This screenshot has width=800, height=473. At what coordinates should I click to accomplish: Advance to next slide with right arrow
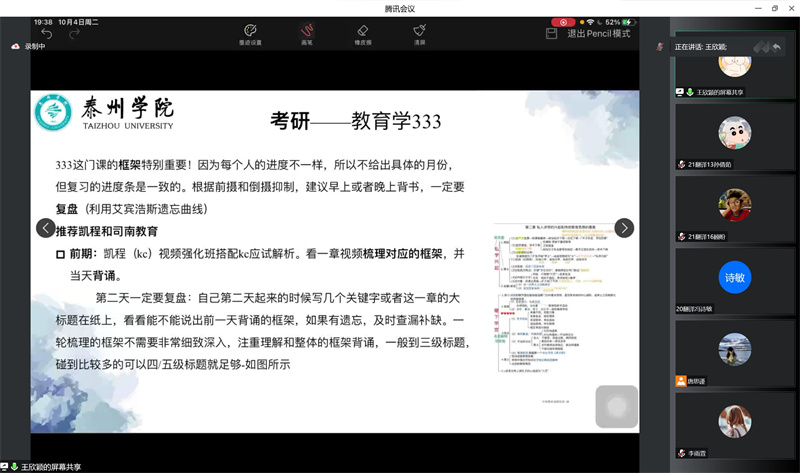pyautogui.click(x=624, y=228)
